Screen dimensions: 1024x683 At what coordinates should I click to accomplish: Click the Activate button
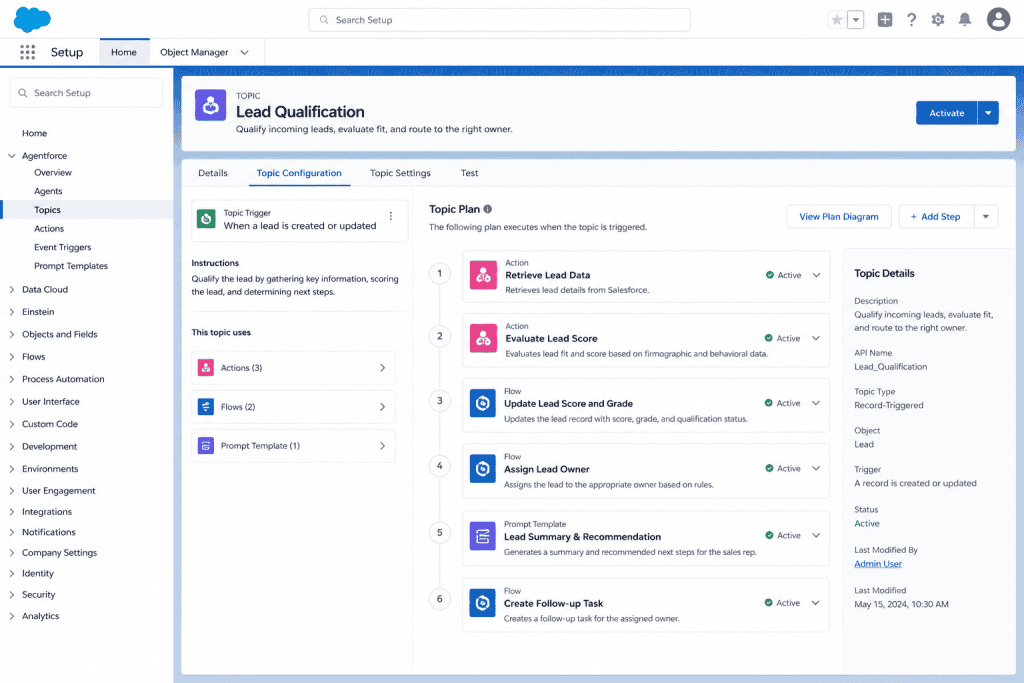point(947,113)
